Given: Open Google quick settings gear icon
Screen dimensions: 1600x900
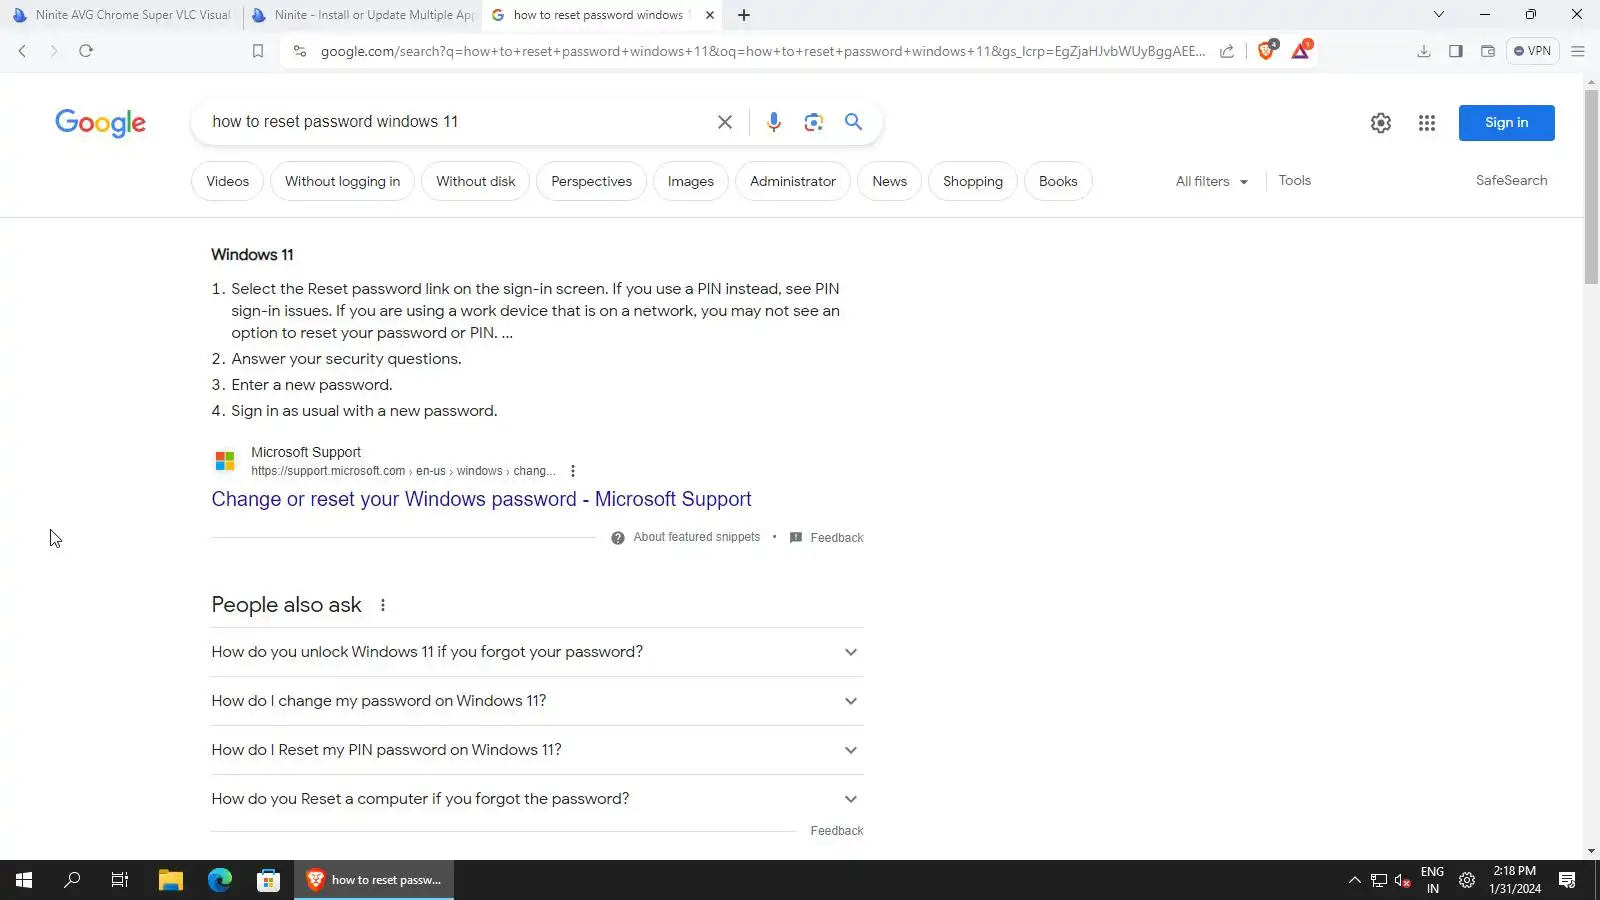Looking at the screenshot, I should point(1381,123).
